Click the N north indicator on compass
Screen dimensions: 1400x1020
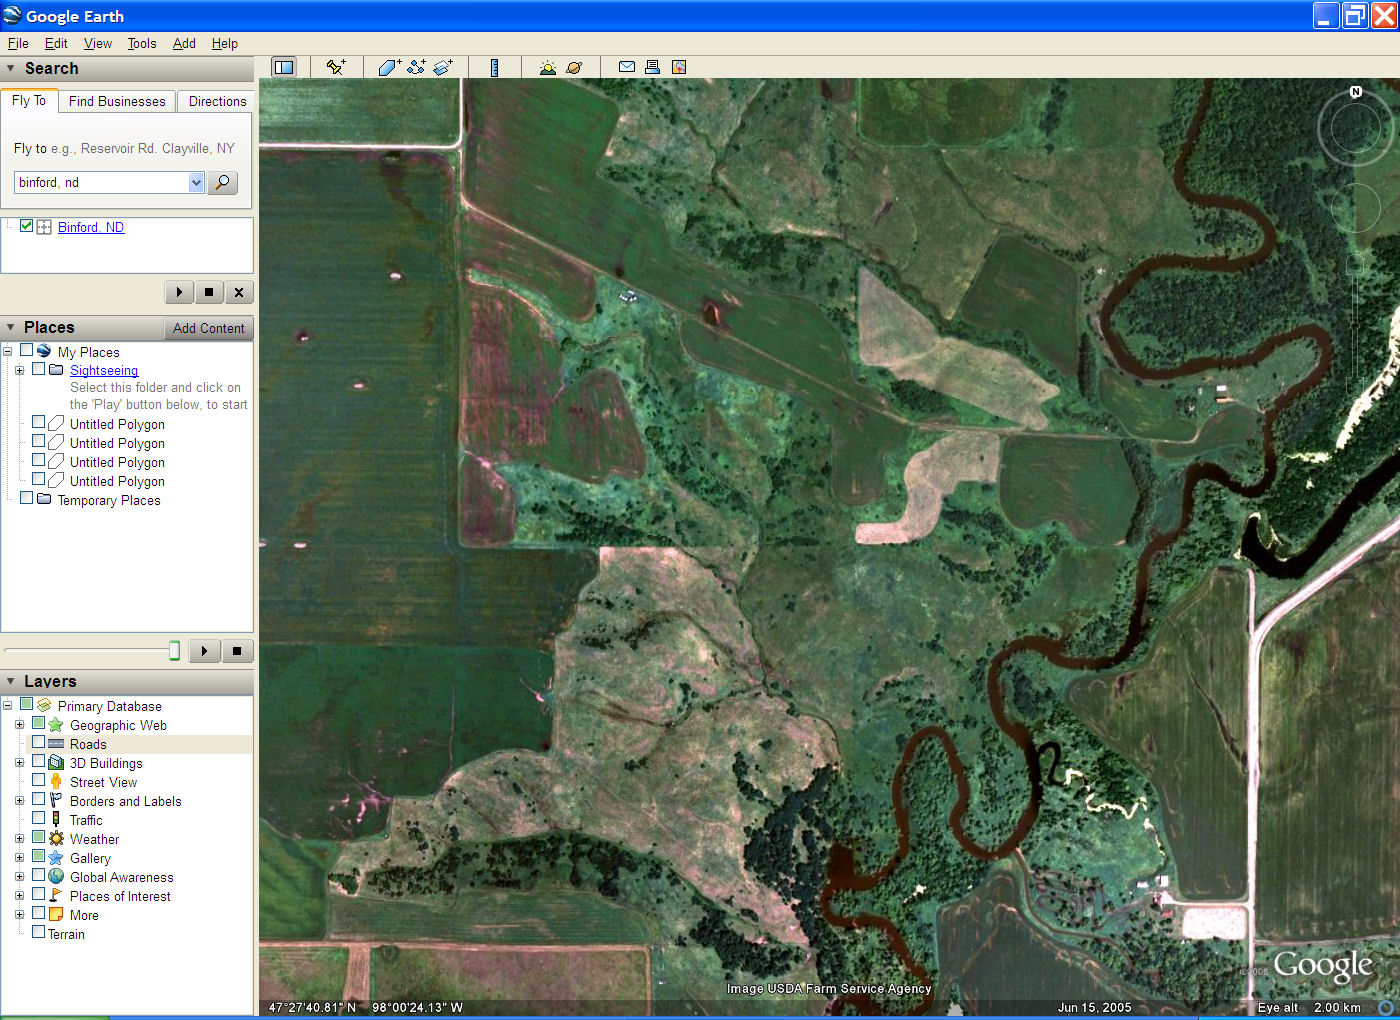click(x=1356, y=92)
